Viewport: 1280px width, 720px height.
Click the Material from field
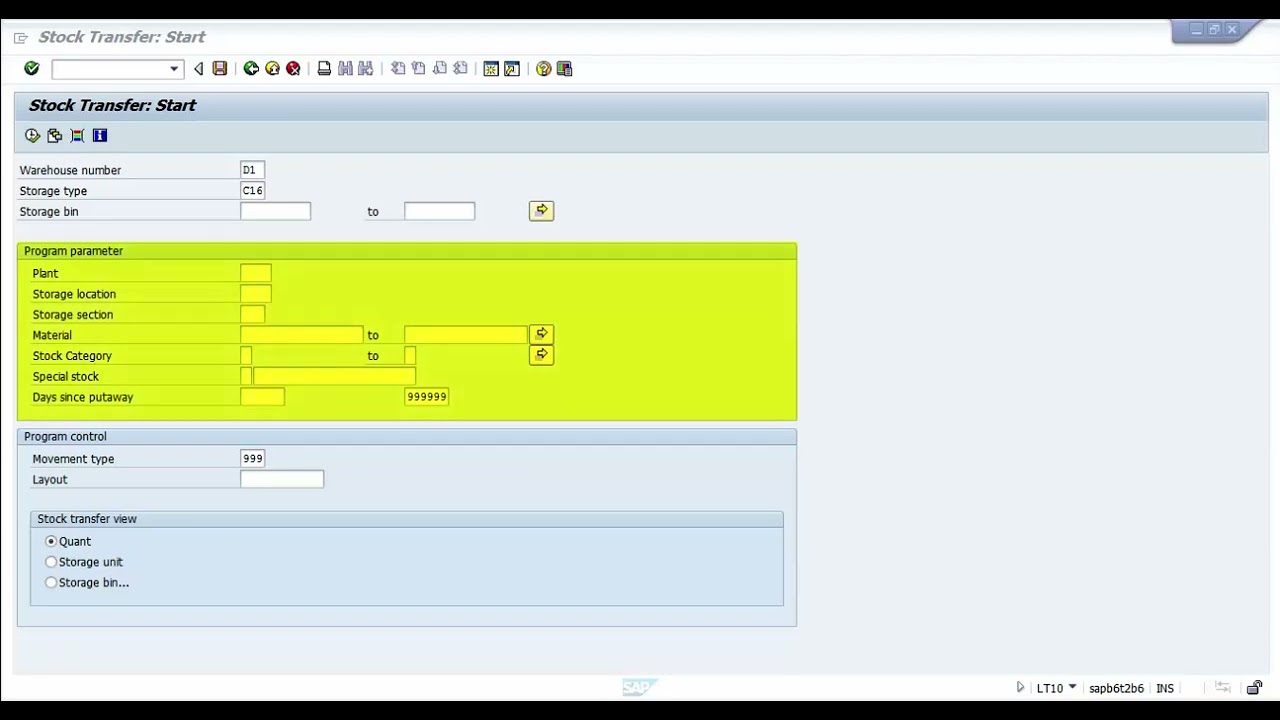coord(301,335)
